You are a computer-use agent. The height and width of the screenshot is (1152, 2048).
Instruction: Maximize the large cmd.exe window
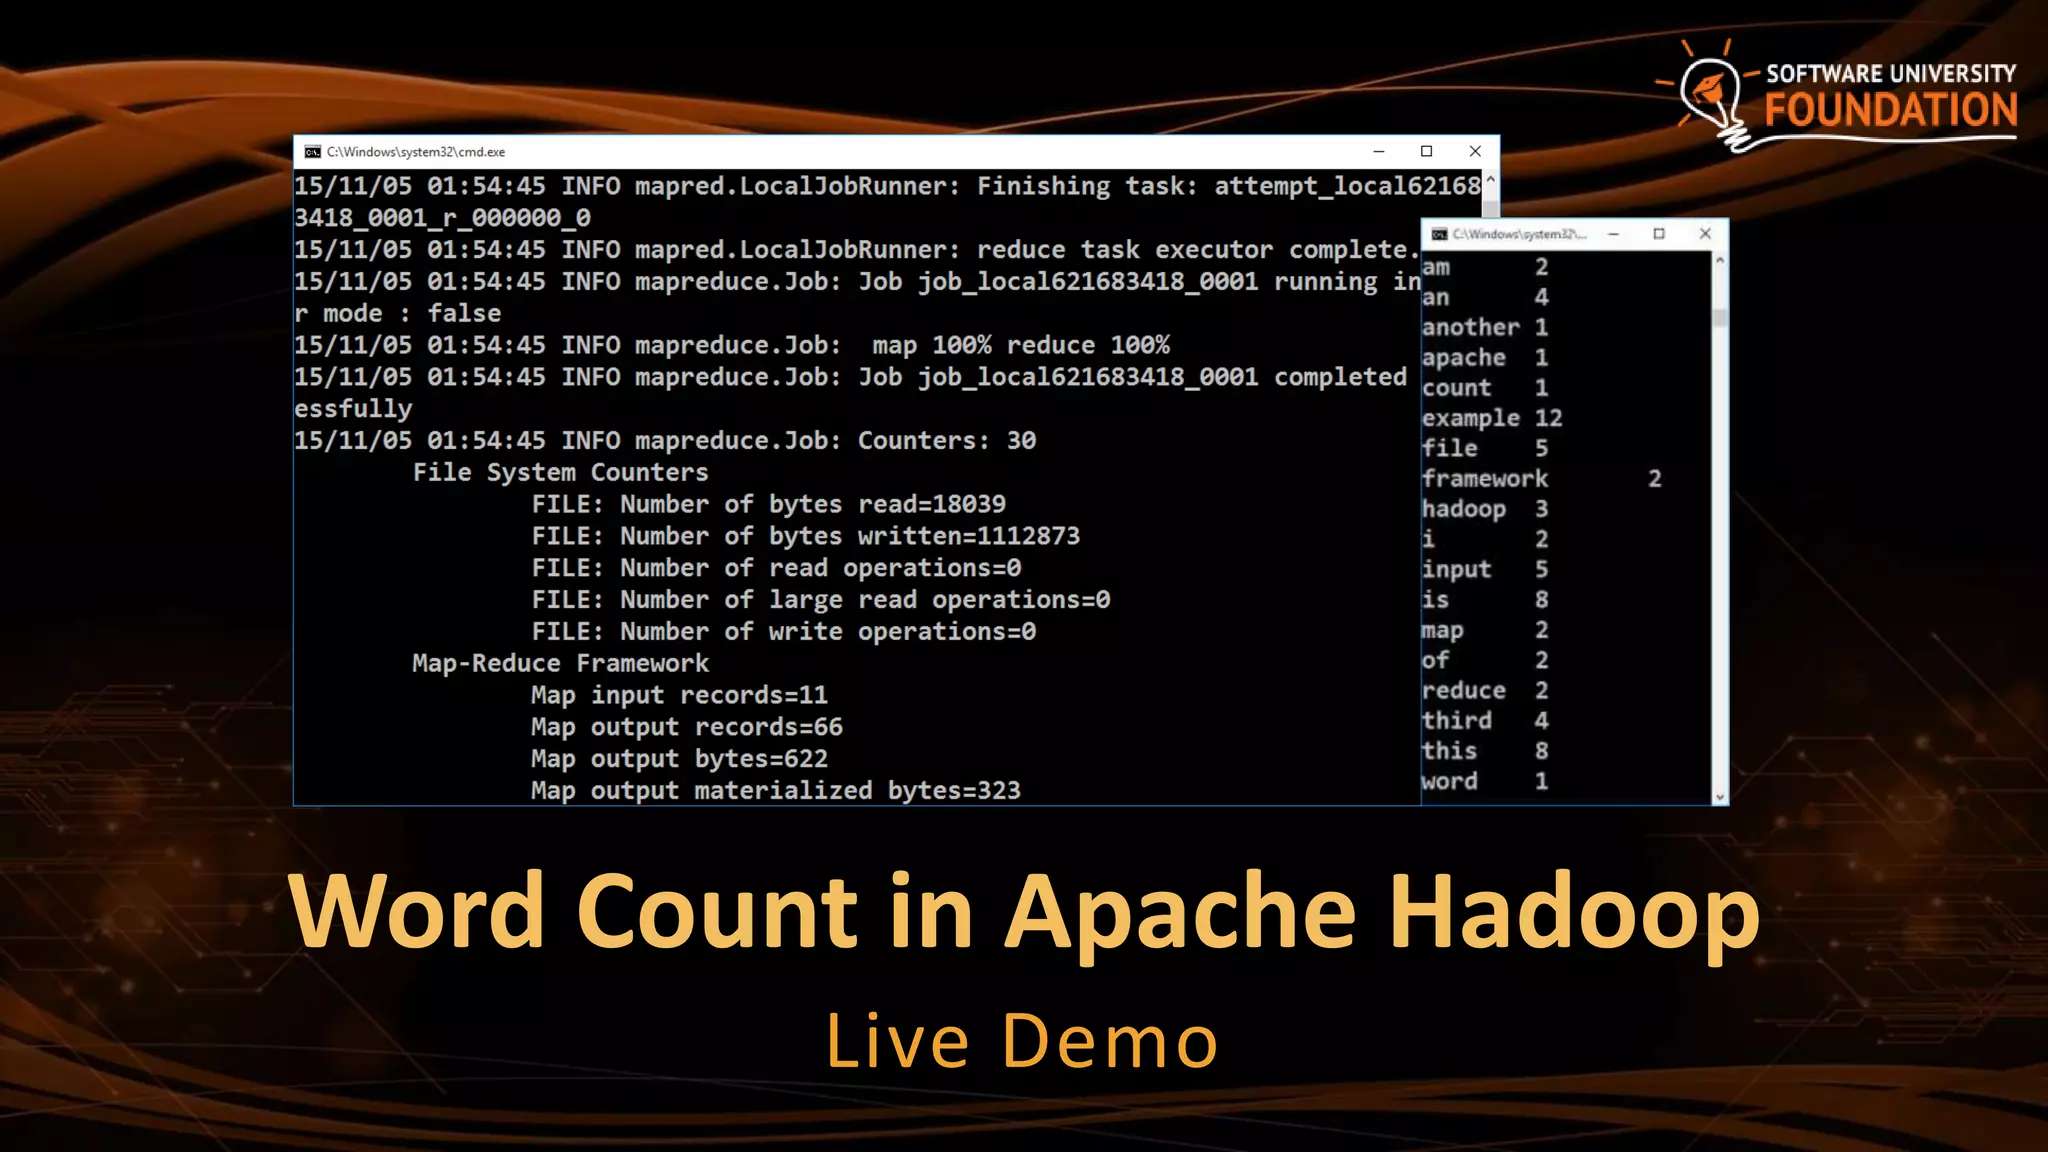[x=1427, y=152]
